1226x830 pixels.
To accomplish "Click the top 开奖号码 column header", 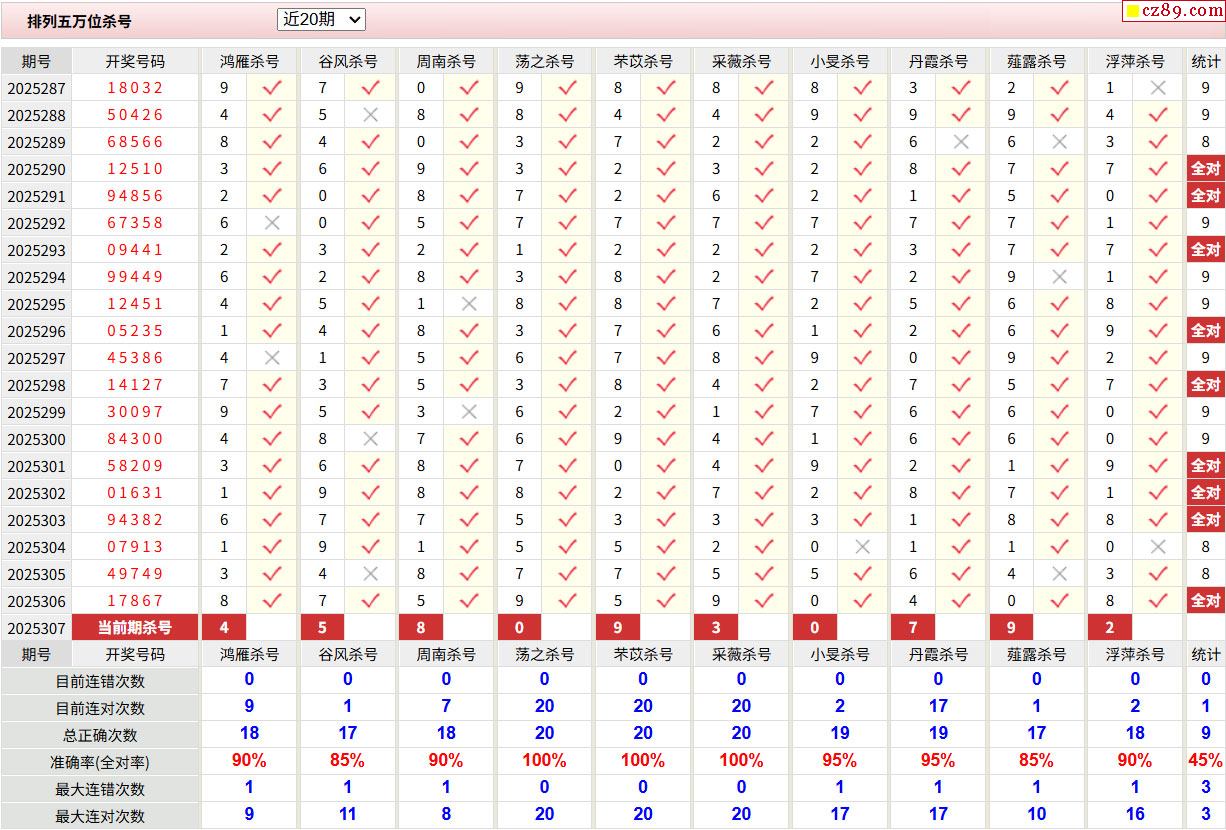I will click(135, 61).
